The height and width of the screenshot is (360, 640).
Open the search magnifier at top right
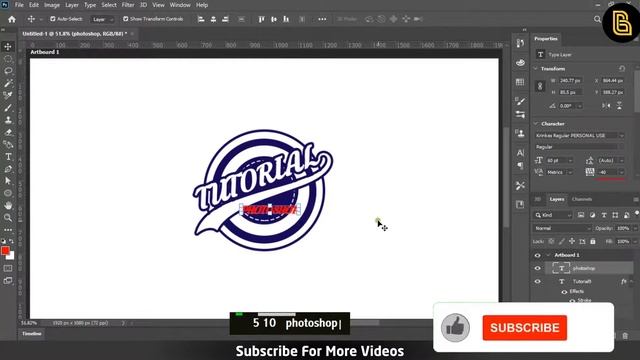[597, 19]
